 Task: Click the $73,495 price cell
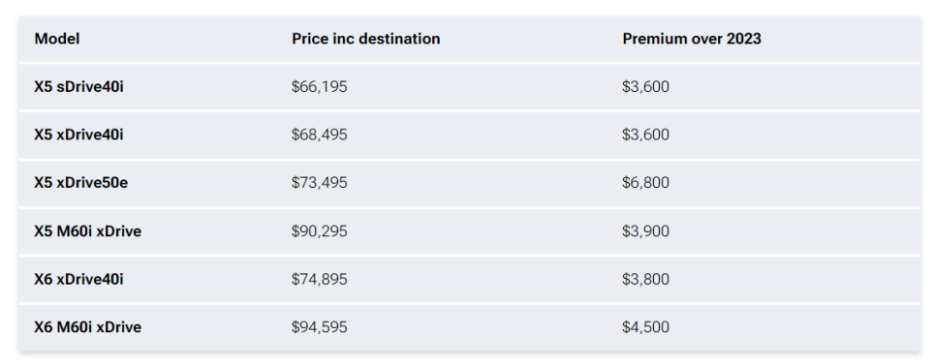(x=319, y=183)
